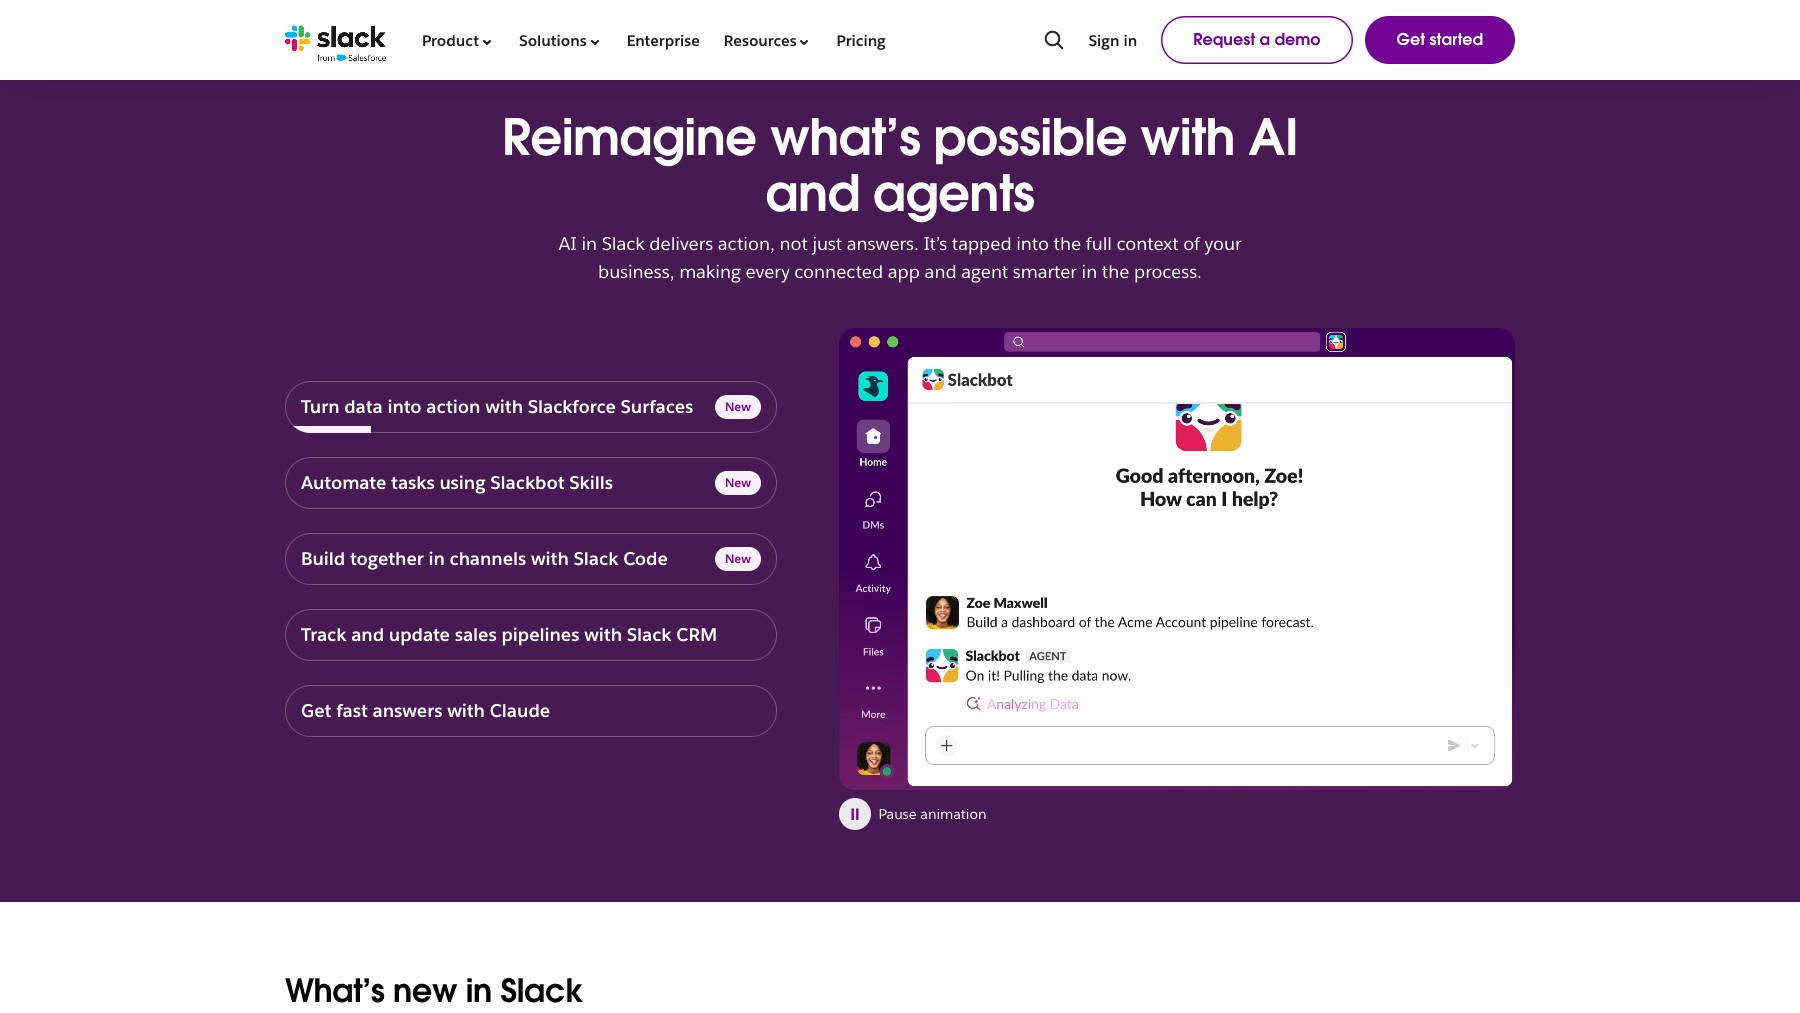
Task: Pause the animation with the pause button
Action: point(855,814)
